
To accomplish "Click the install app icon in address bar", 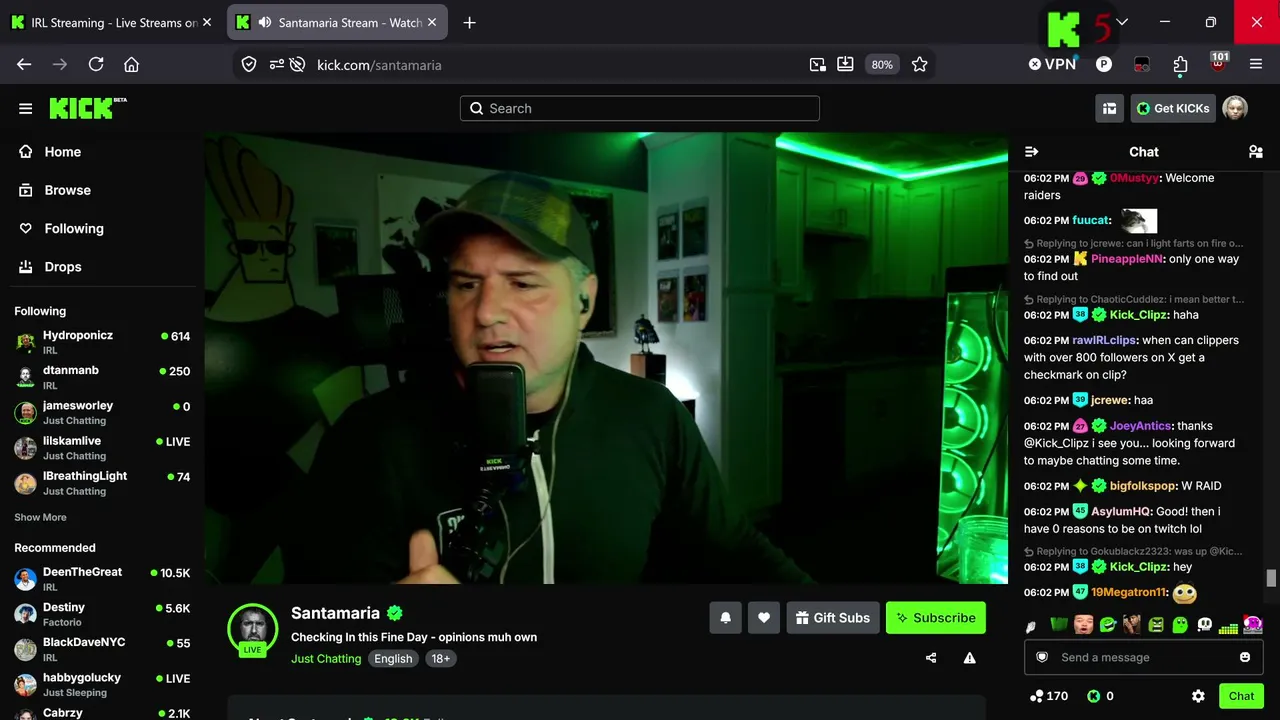I will tap(845, 65).
